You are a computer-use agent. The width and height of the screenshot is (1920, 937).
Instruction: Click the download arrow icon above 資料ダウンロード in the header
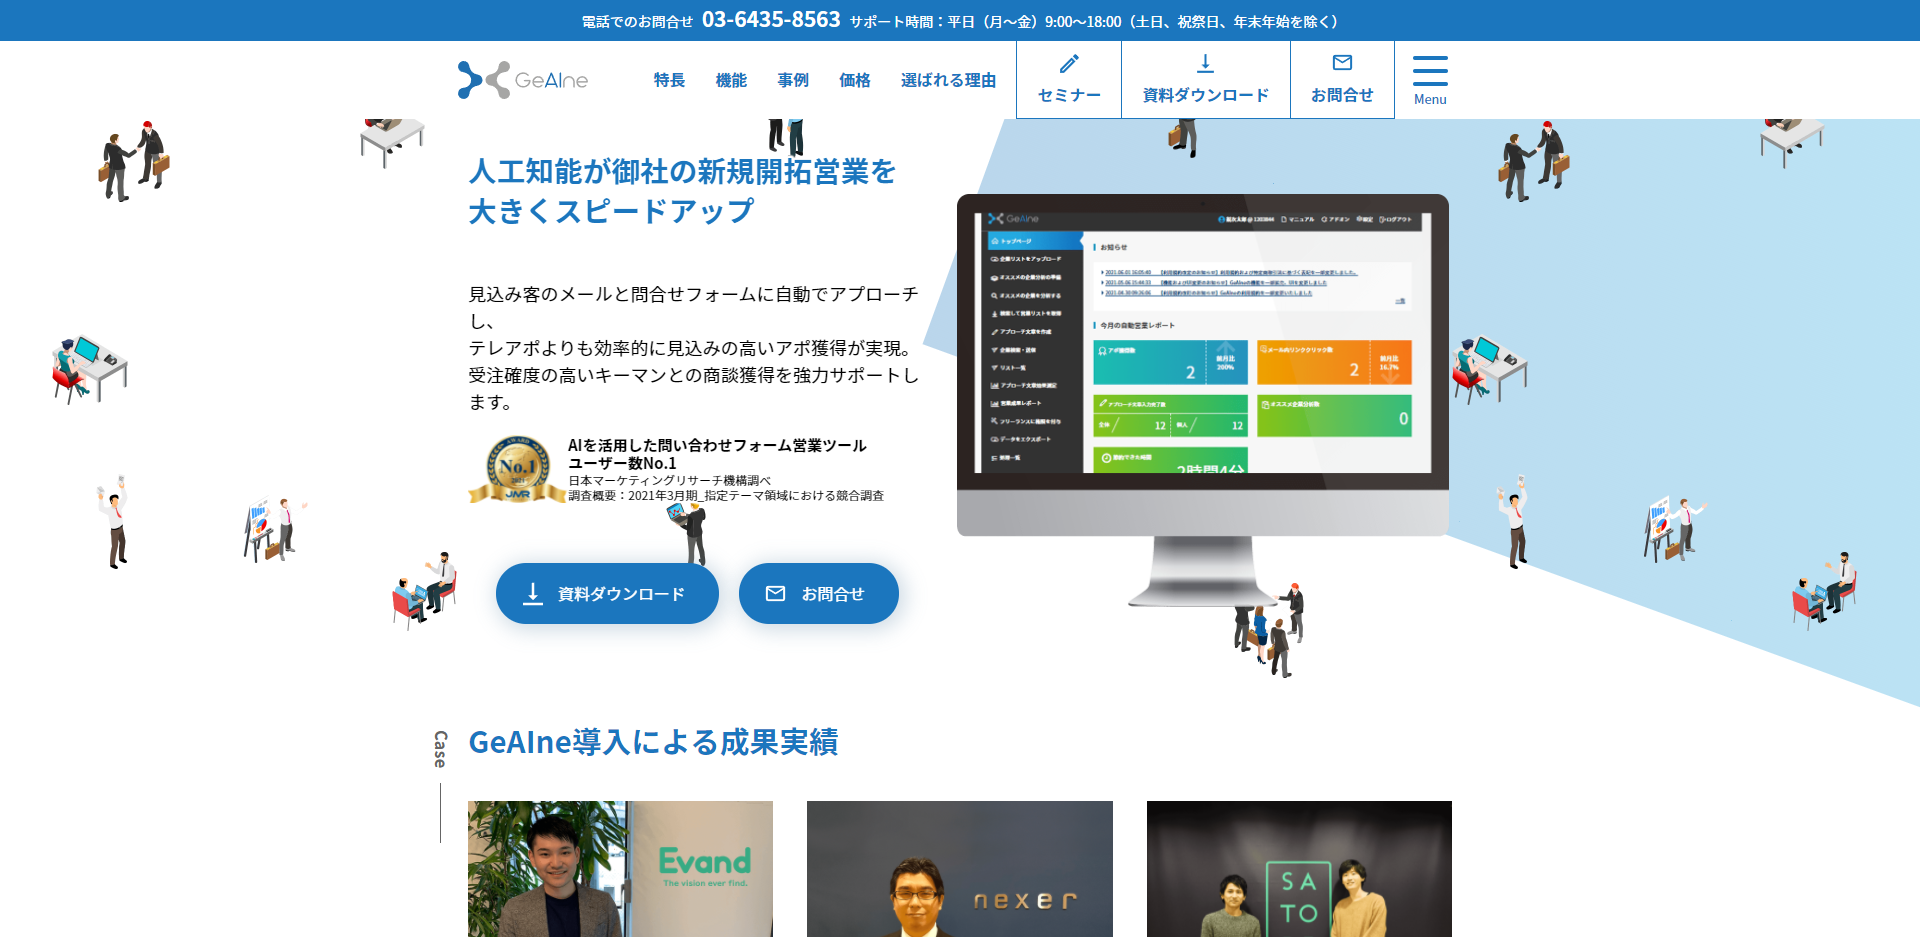pos(1205,63)
